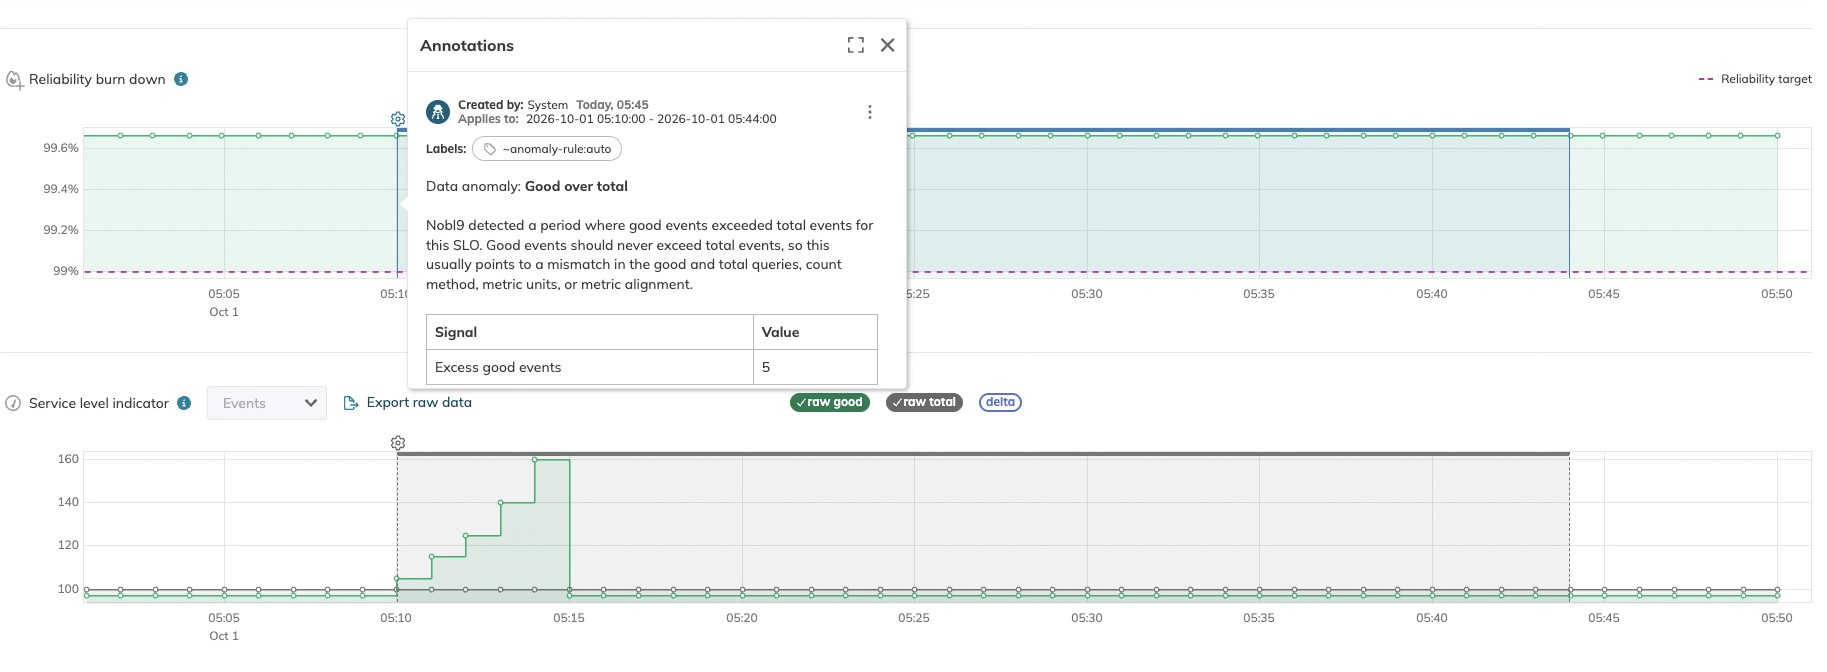Click the System author avatar icon
The width and height of the screenshot is (1827, 672).
pos(438,112)
